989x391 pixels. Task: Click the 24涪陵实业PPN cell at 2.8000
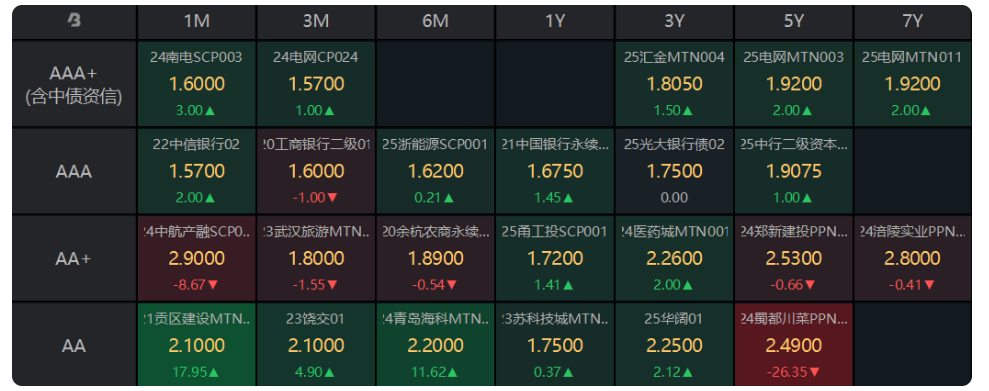(912, 259)
